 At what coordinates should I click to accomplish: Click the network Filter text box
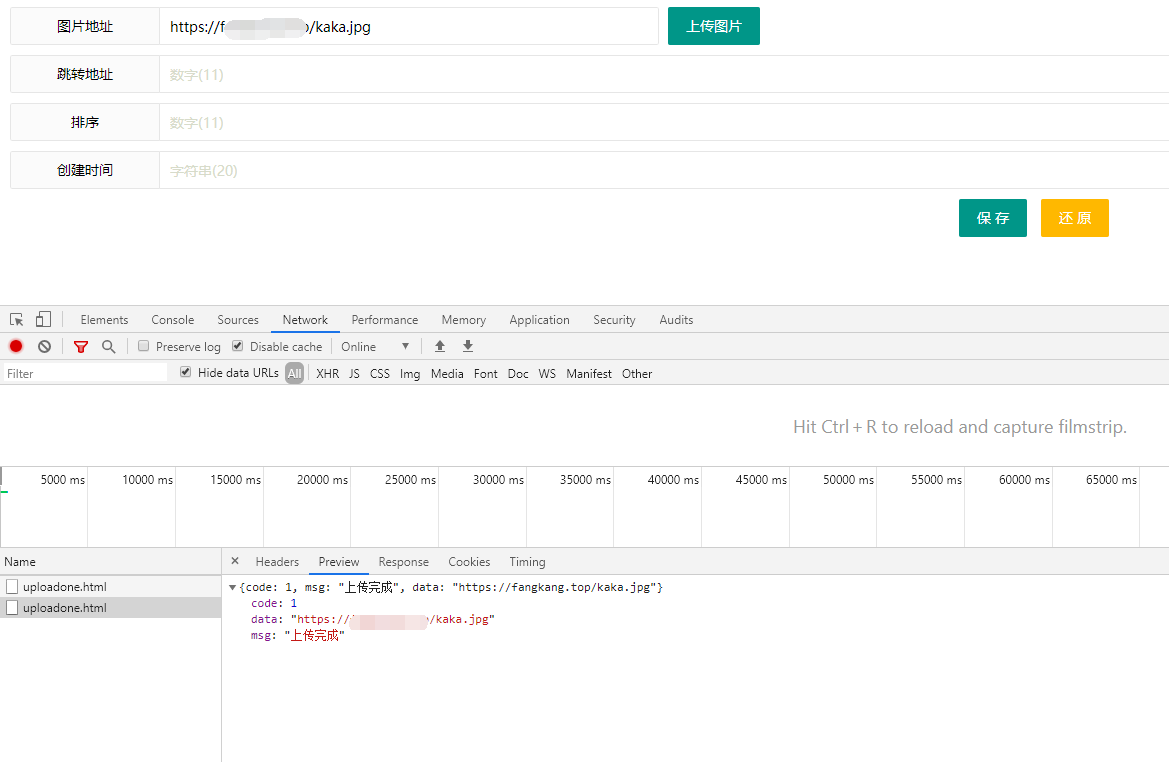(85, 373)
